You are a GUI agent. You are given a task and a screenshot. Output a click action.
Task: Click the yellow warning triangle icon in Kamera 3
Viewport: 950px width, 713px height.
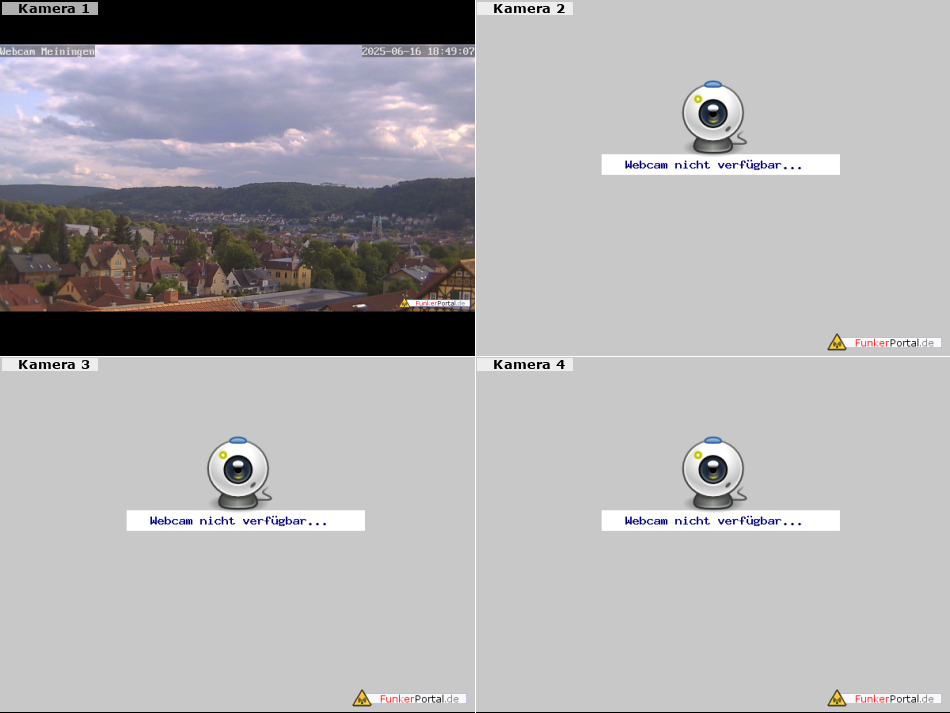[362, 698]
